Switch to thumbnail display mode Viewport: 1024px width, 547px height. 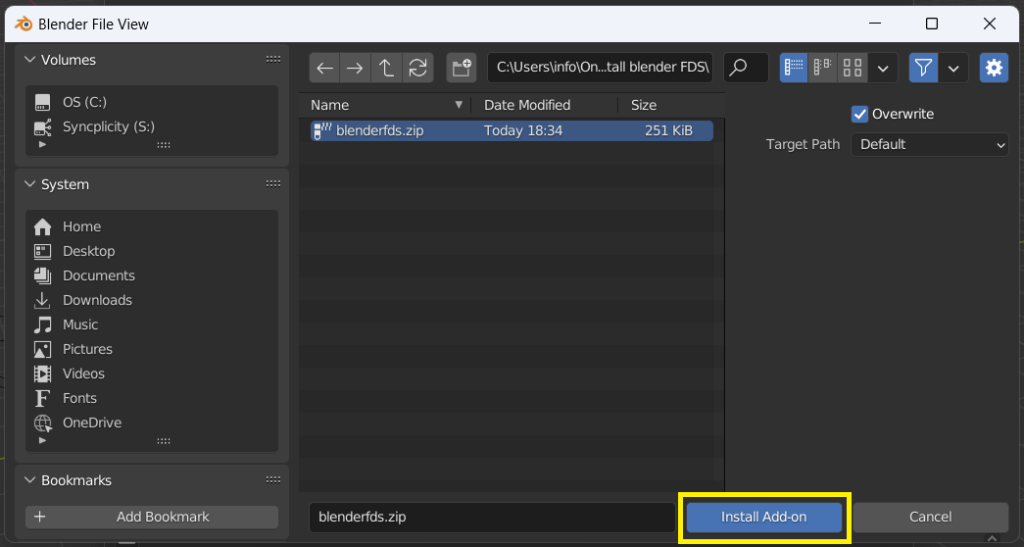pos(852,68)
